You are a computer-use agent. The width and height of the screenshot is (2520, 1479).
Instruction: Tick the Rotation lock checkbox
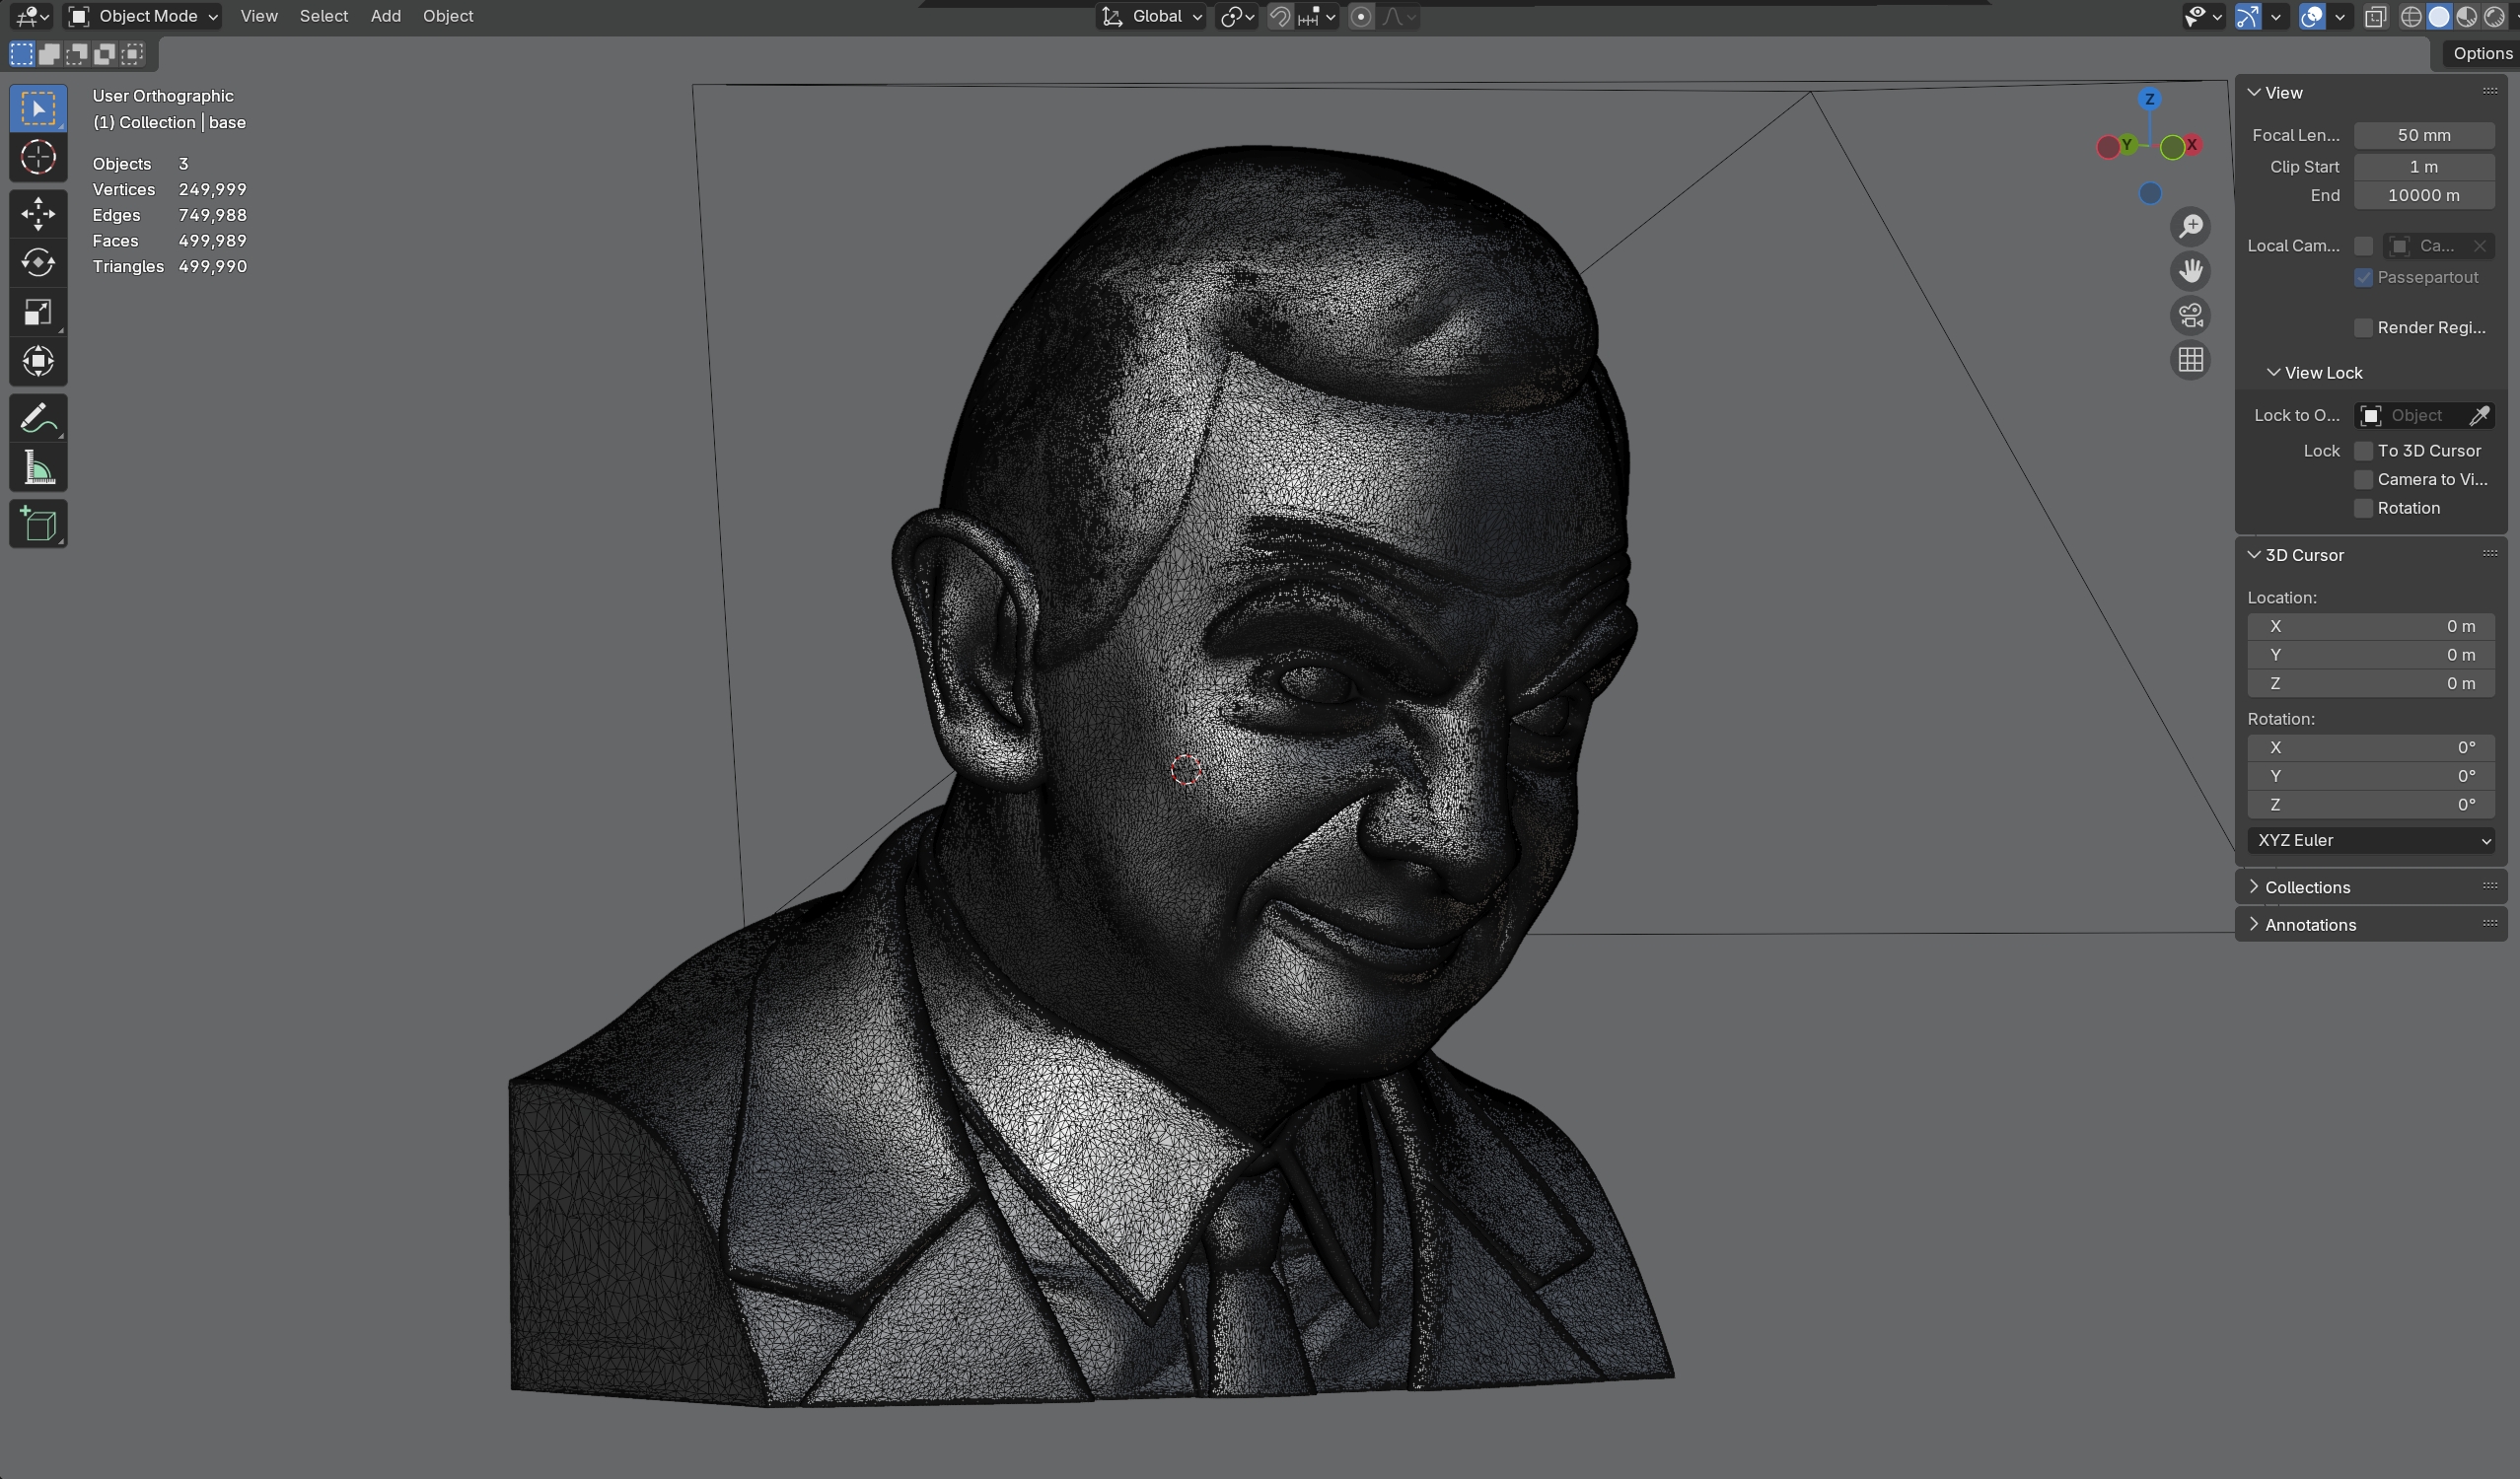[2363, 508]
